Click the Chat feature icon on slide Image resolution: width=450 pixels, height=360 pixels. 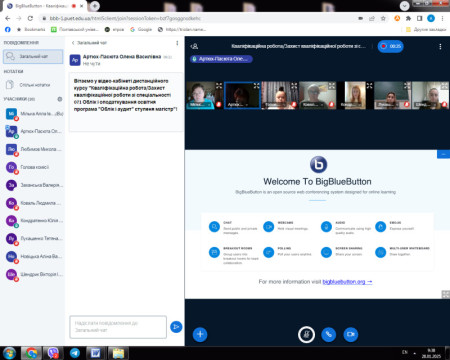[x=214, y=227]
